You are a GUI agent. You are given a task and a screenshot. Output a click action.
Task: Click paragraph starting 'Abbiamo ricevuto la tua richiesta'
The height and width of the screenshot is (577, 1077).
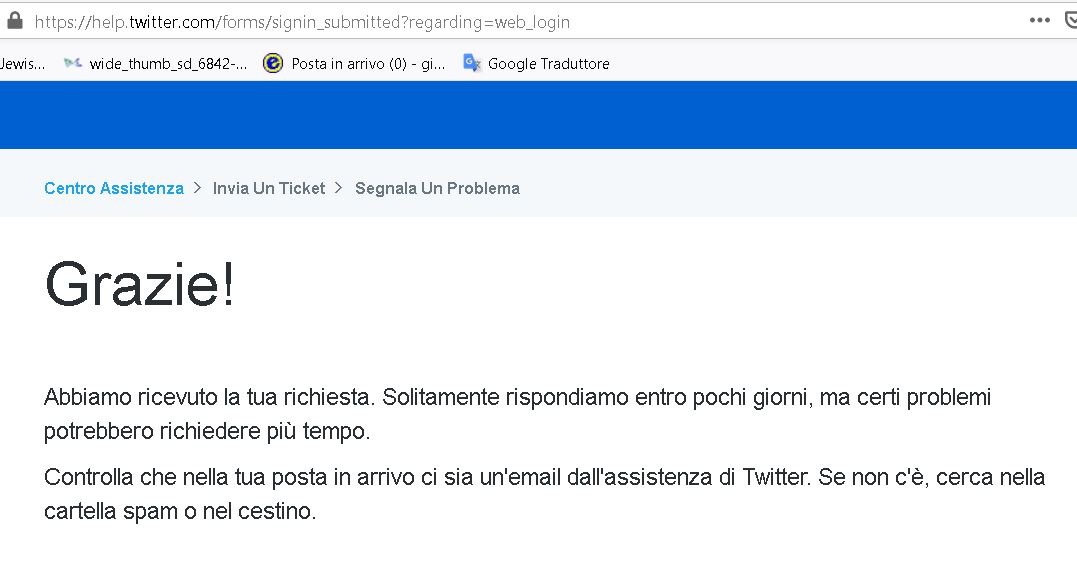[517, 414]
